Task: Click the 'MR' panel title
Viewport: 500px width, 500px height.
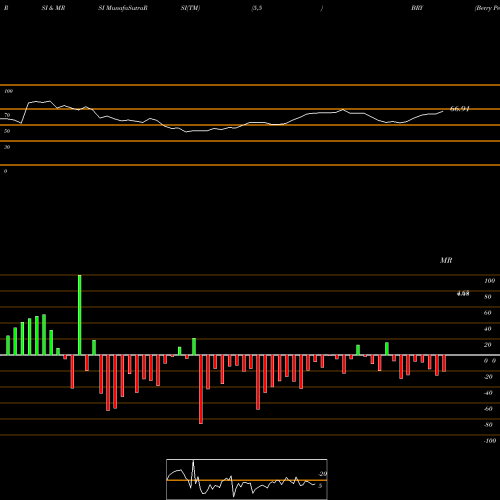Action: click(446, 260)
